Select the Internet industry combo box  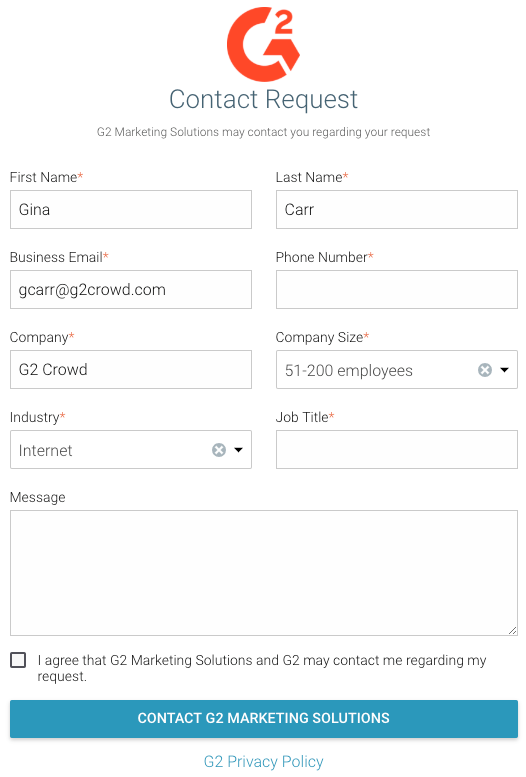pyautogui.click(x=131, y=449)
